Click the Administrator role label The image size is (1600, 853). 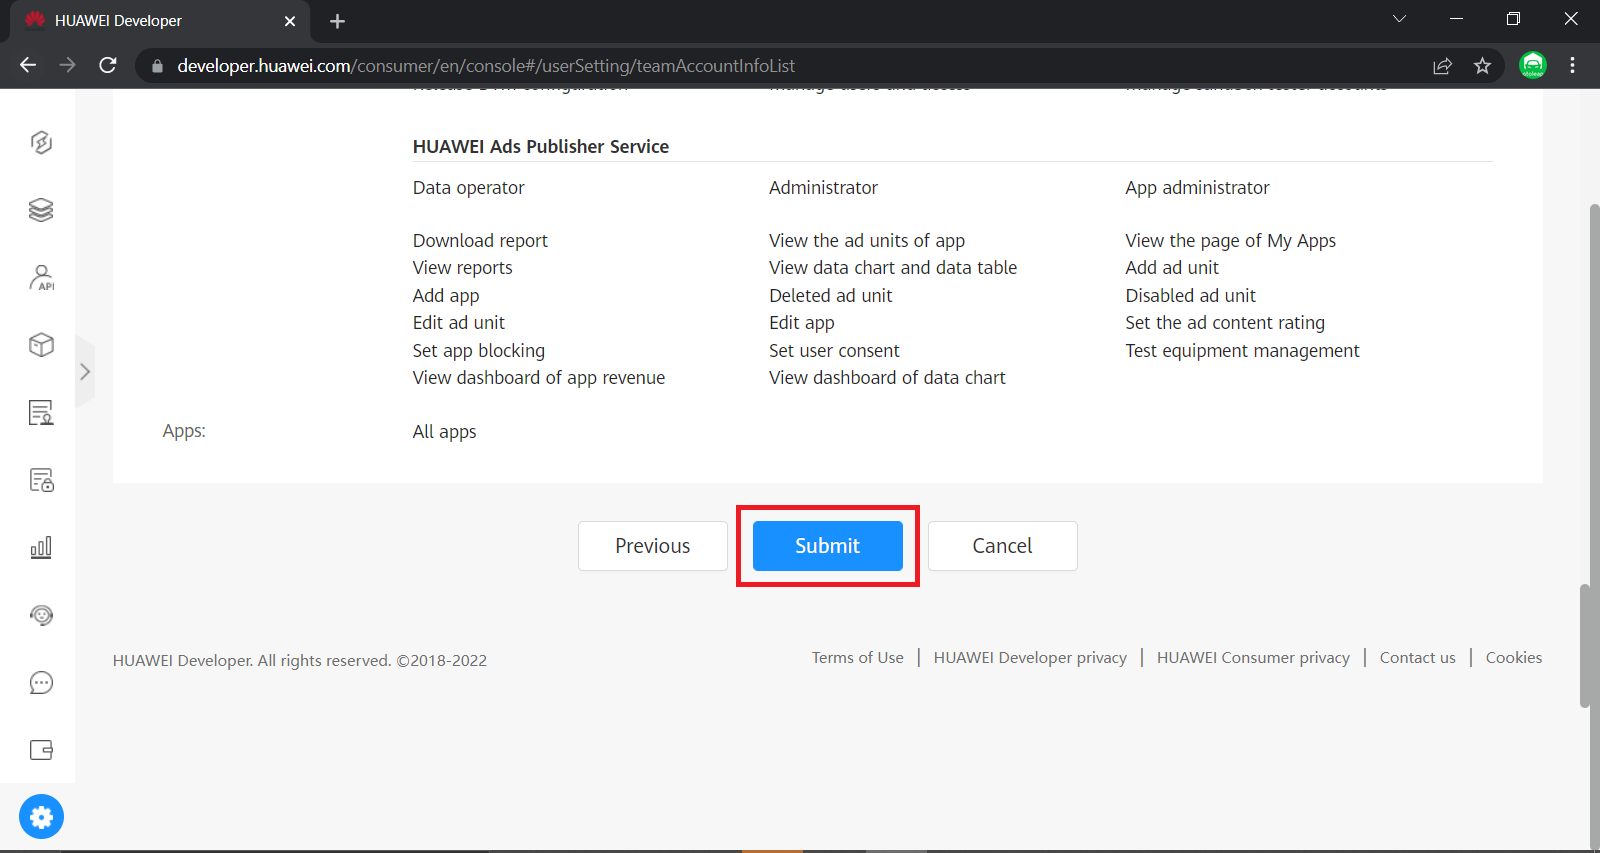tap(823, 187)
